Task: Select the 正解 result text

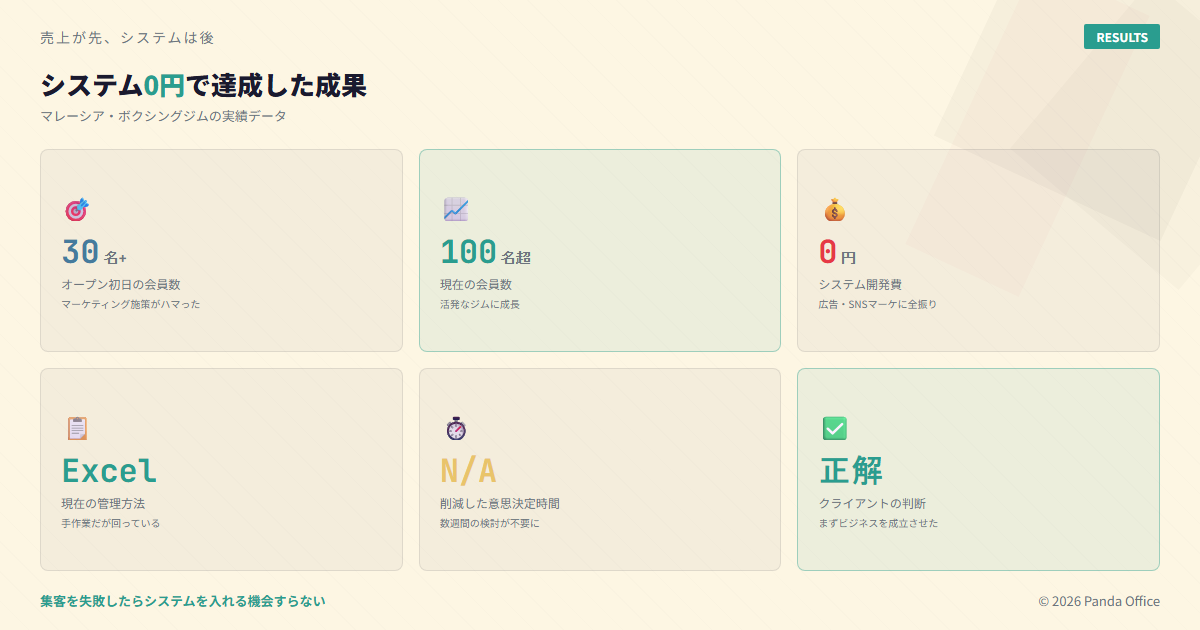Action: (x=851, y=470)
